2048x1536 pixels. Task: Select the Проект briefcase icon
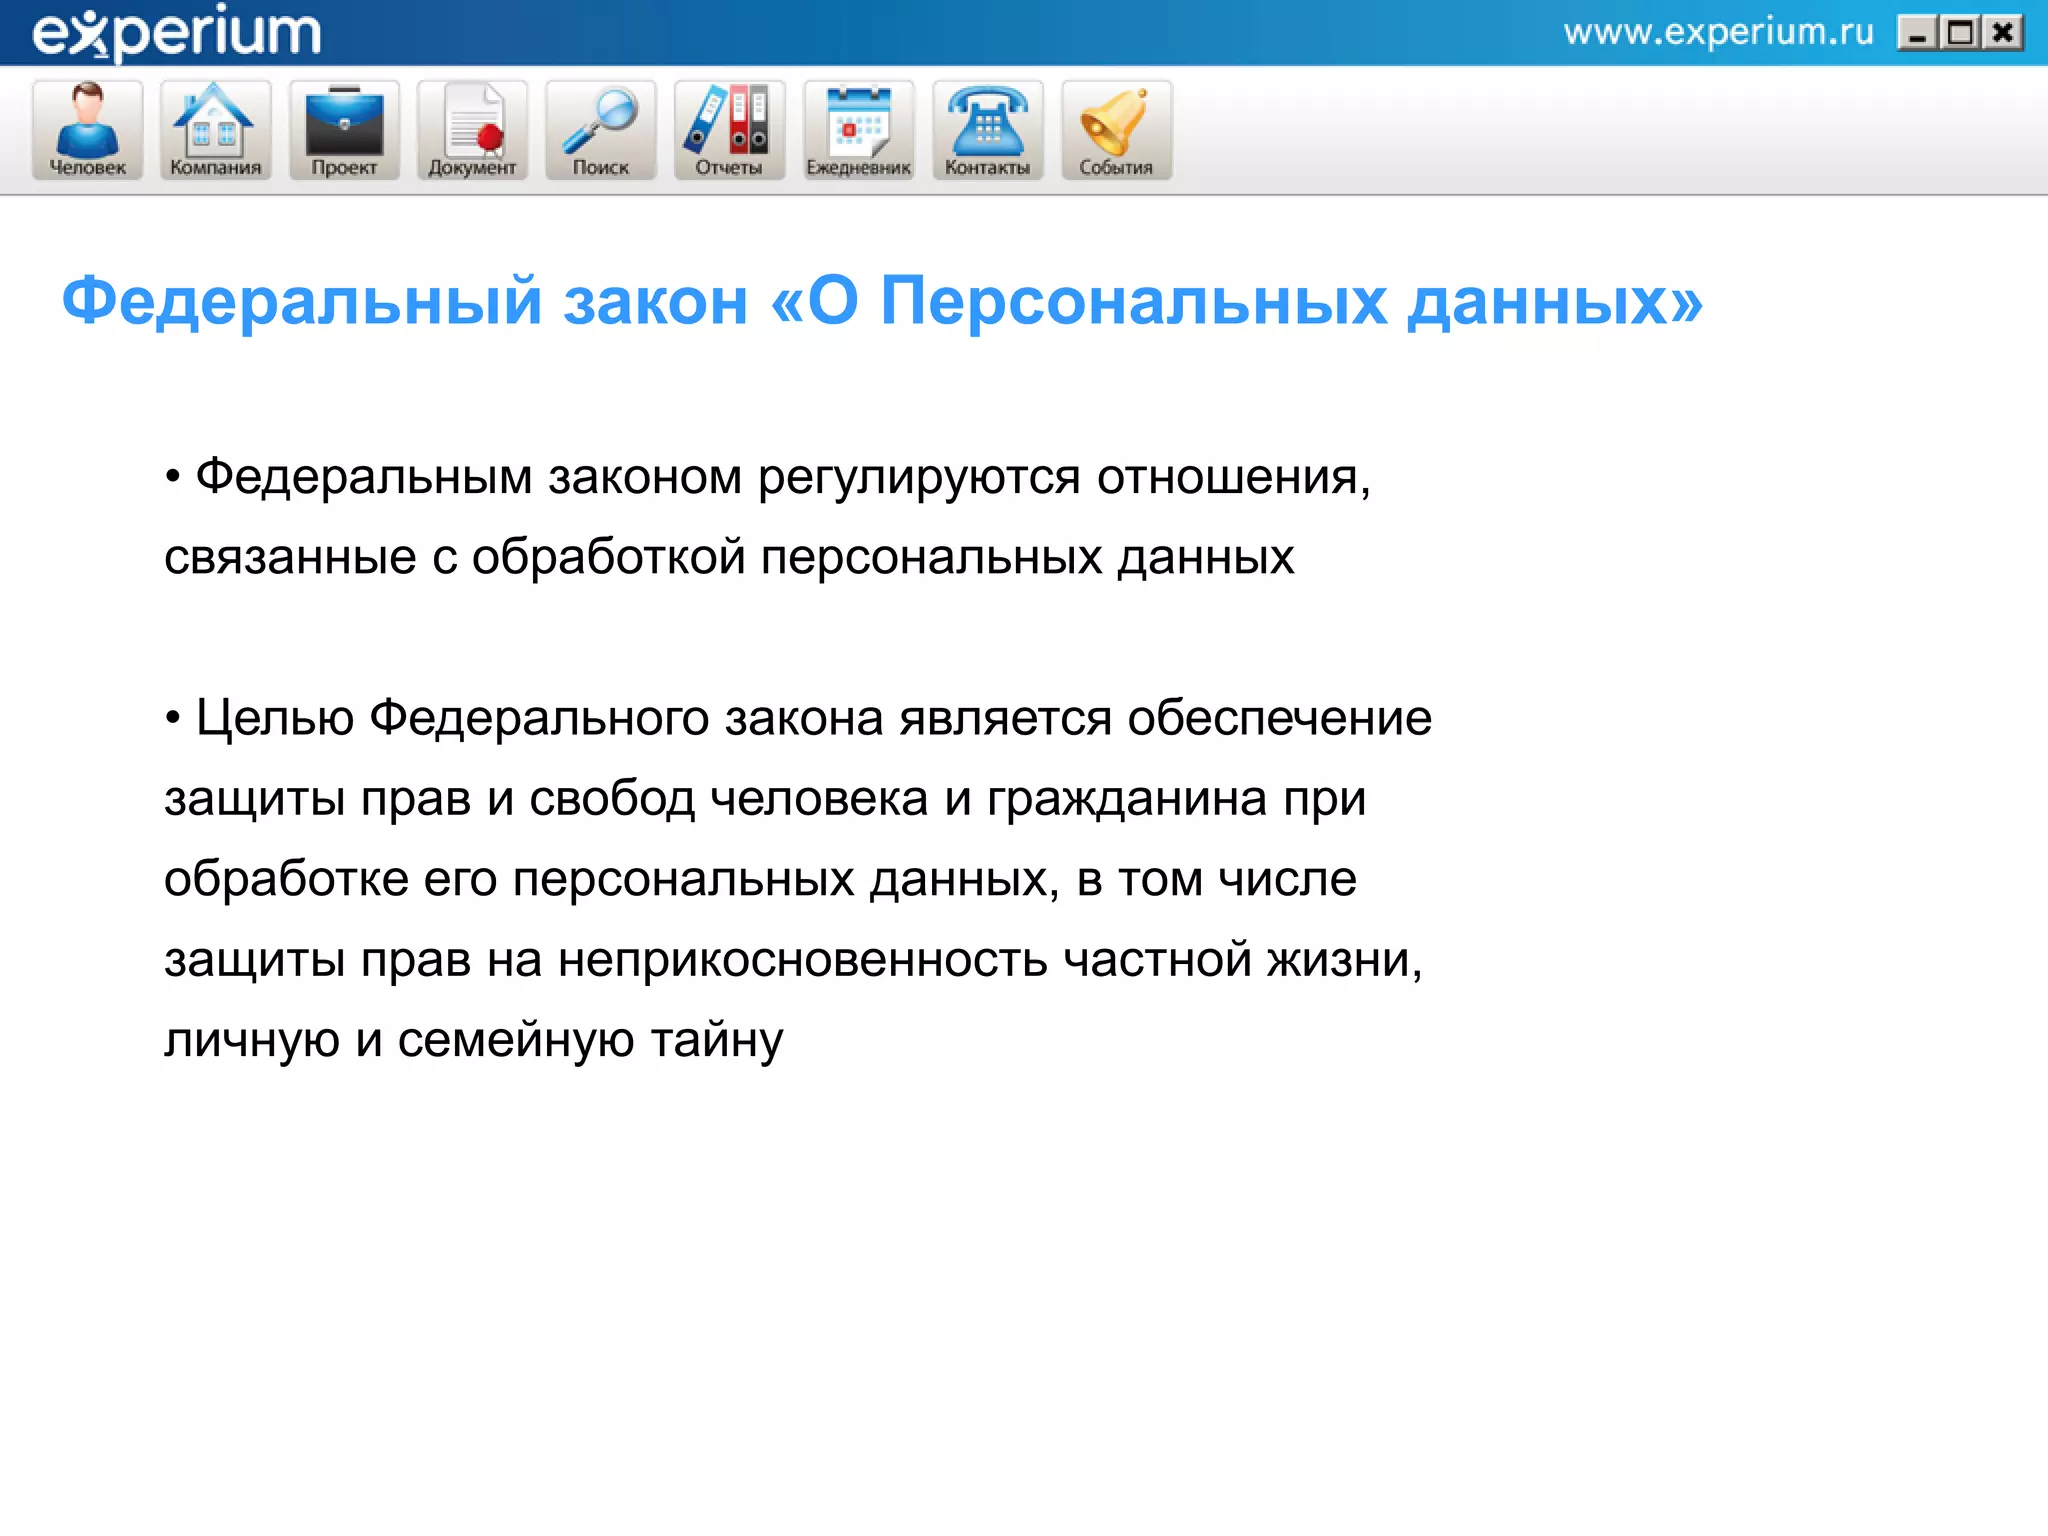[x=344, y=121]
